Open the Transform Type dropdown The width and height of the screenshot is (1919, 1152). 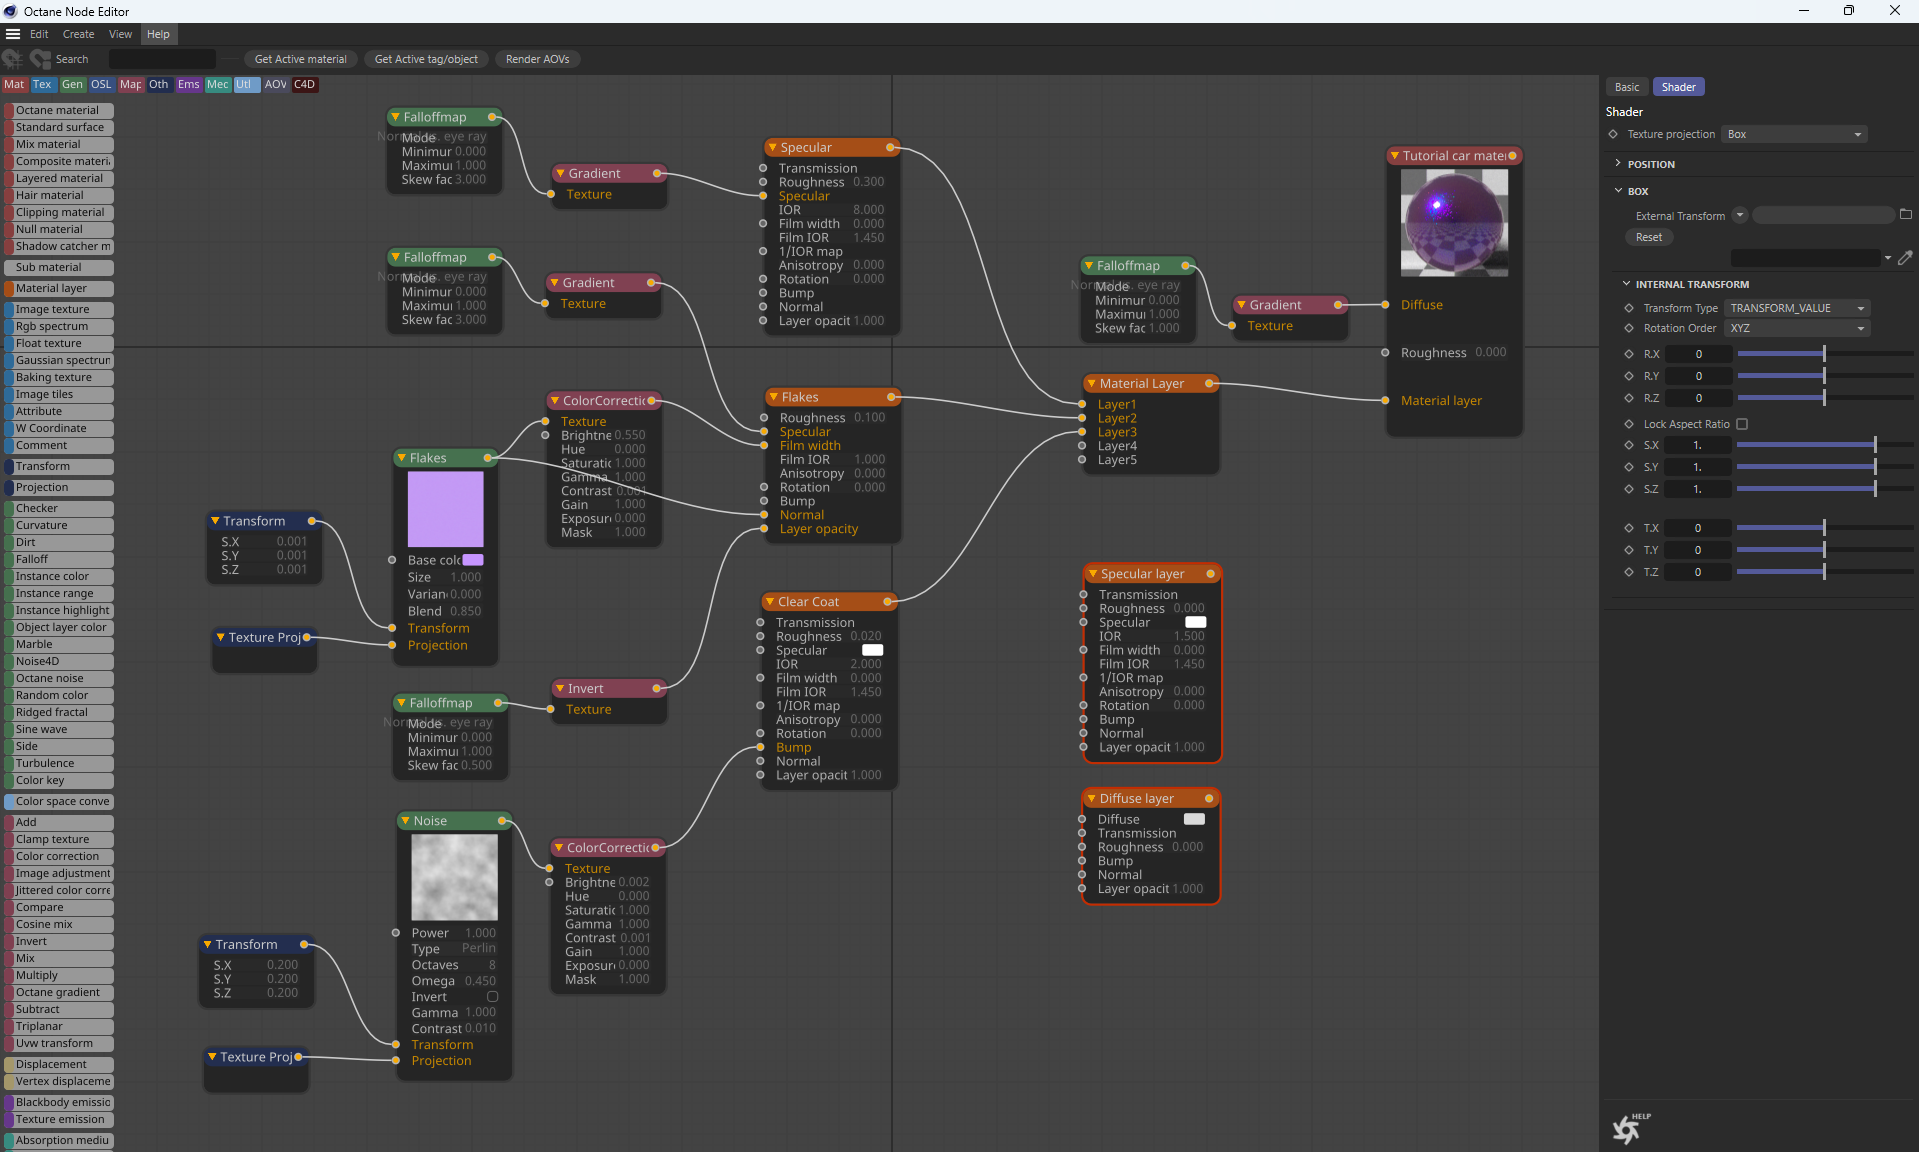[1797, 308]
